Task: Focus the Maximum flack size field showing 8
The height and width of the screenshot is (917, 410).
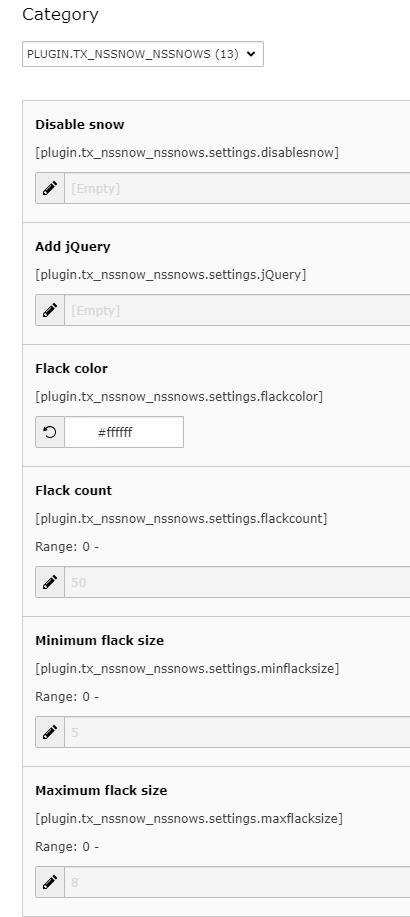Action: coord(237,882)
